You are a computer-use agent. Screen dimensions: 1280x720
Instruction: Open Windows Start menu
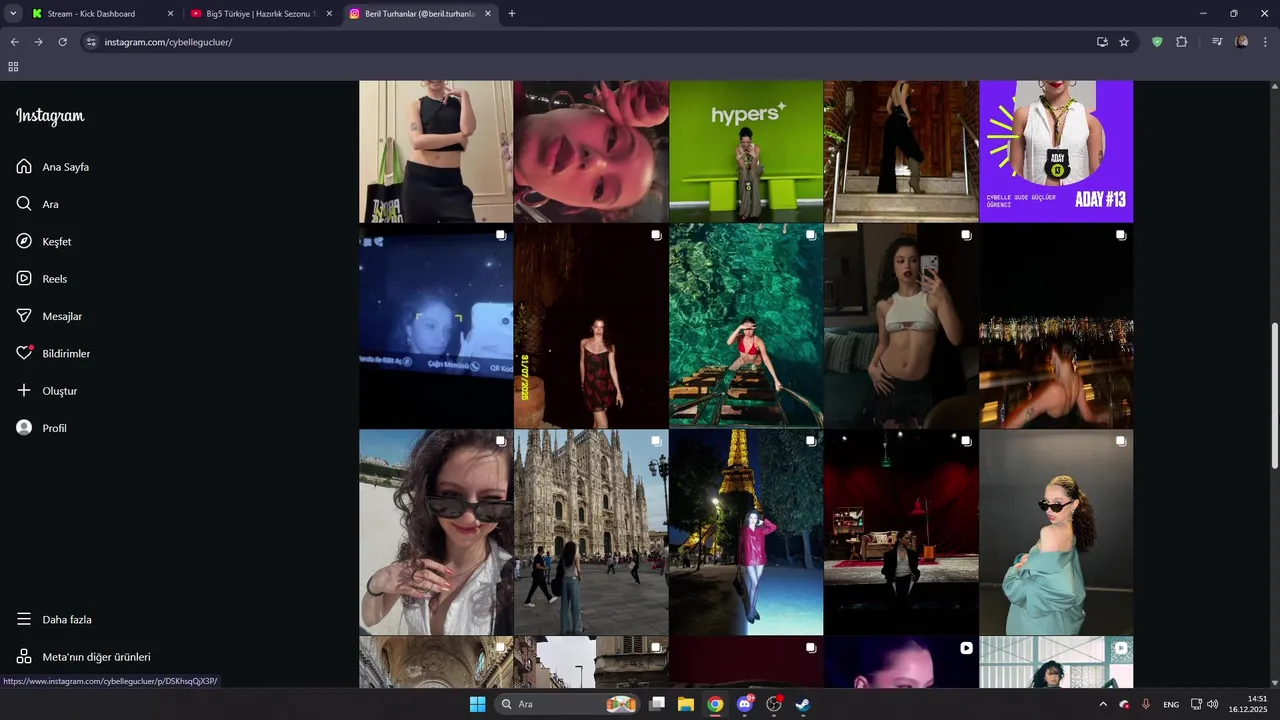tap(477, 704)
